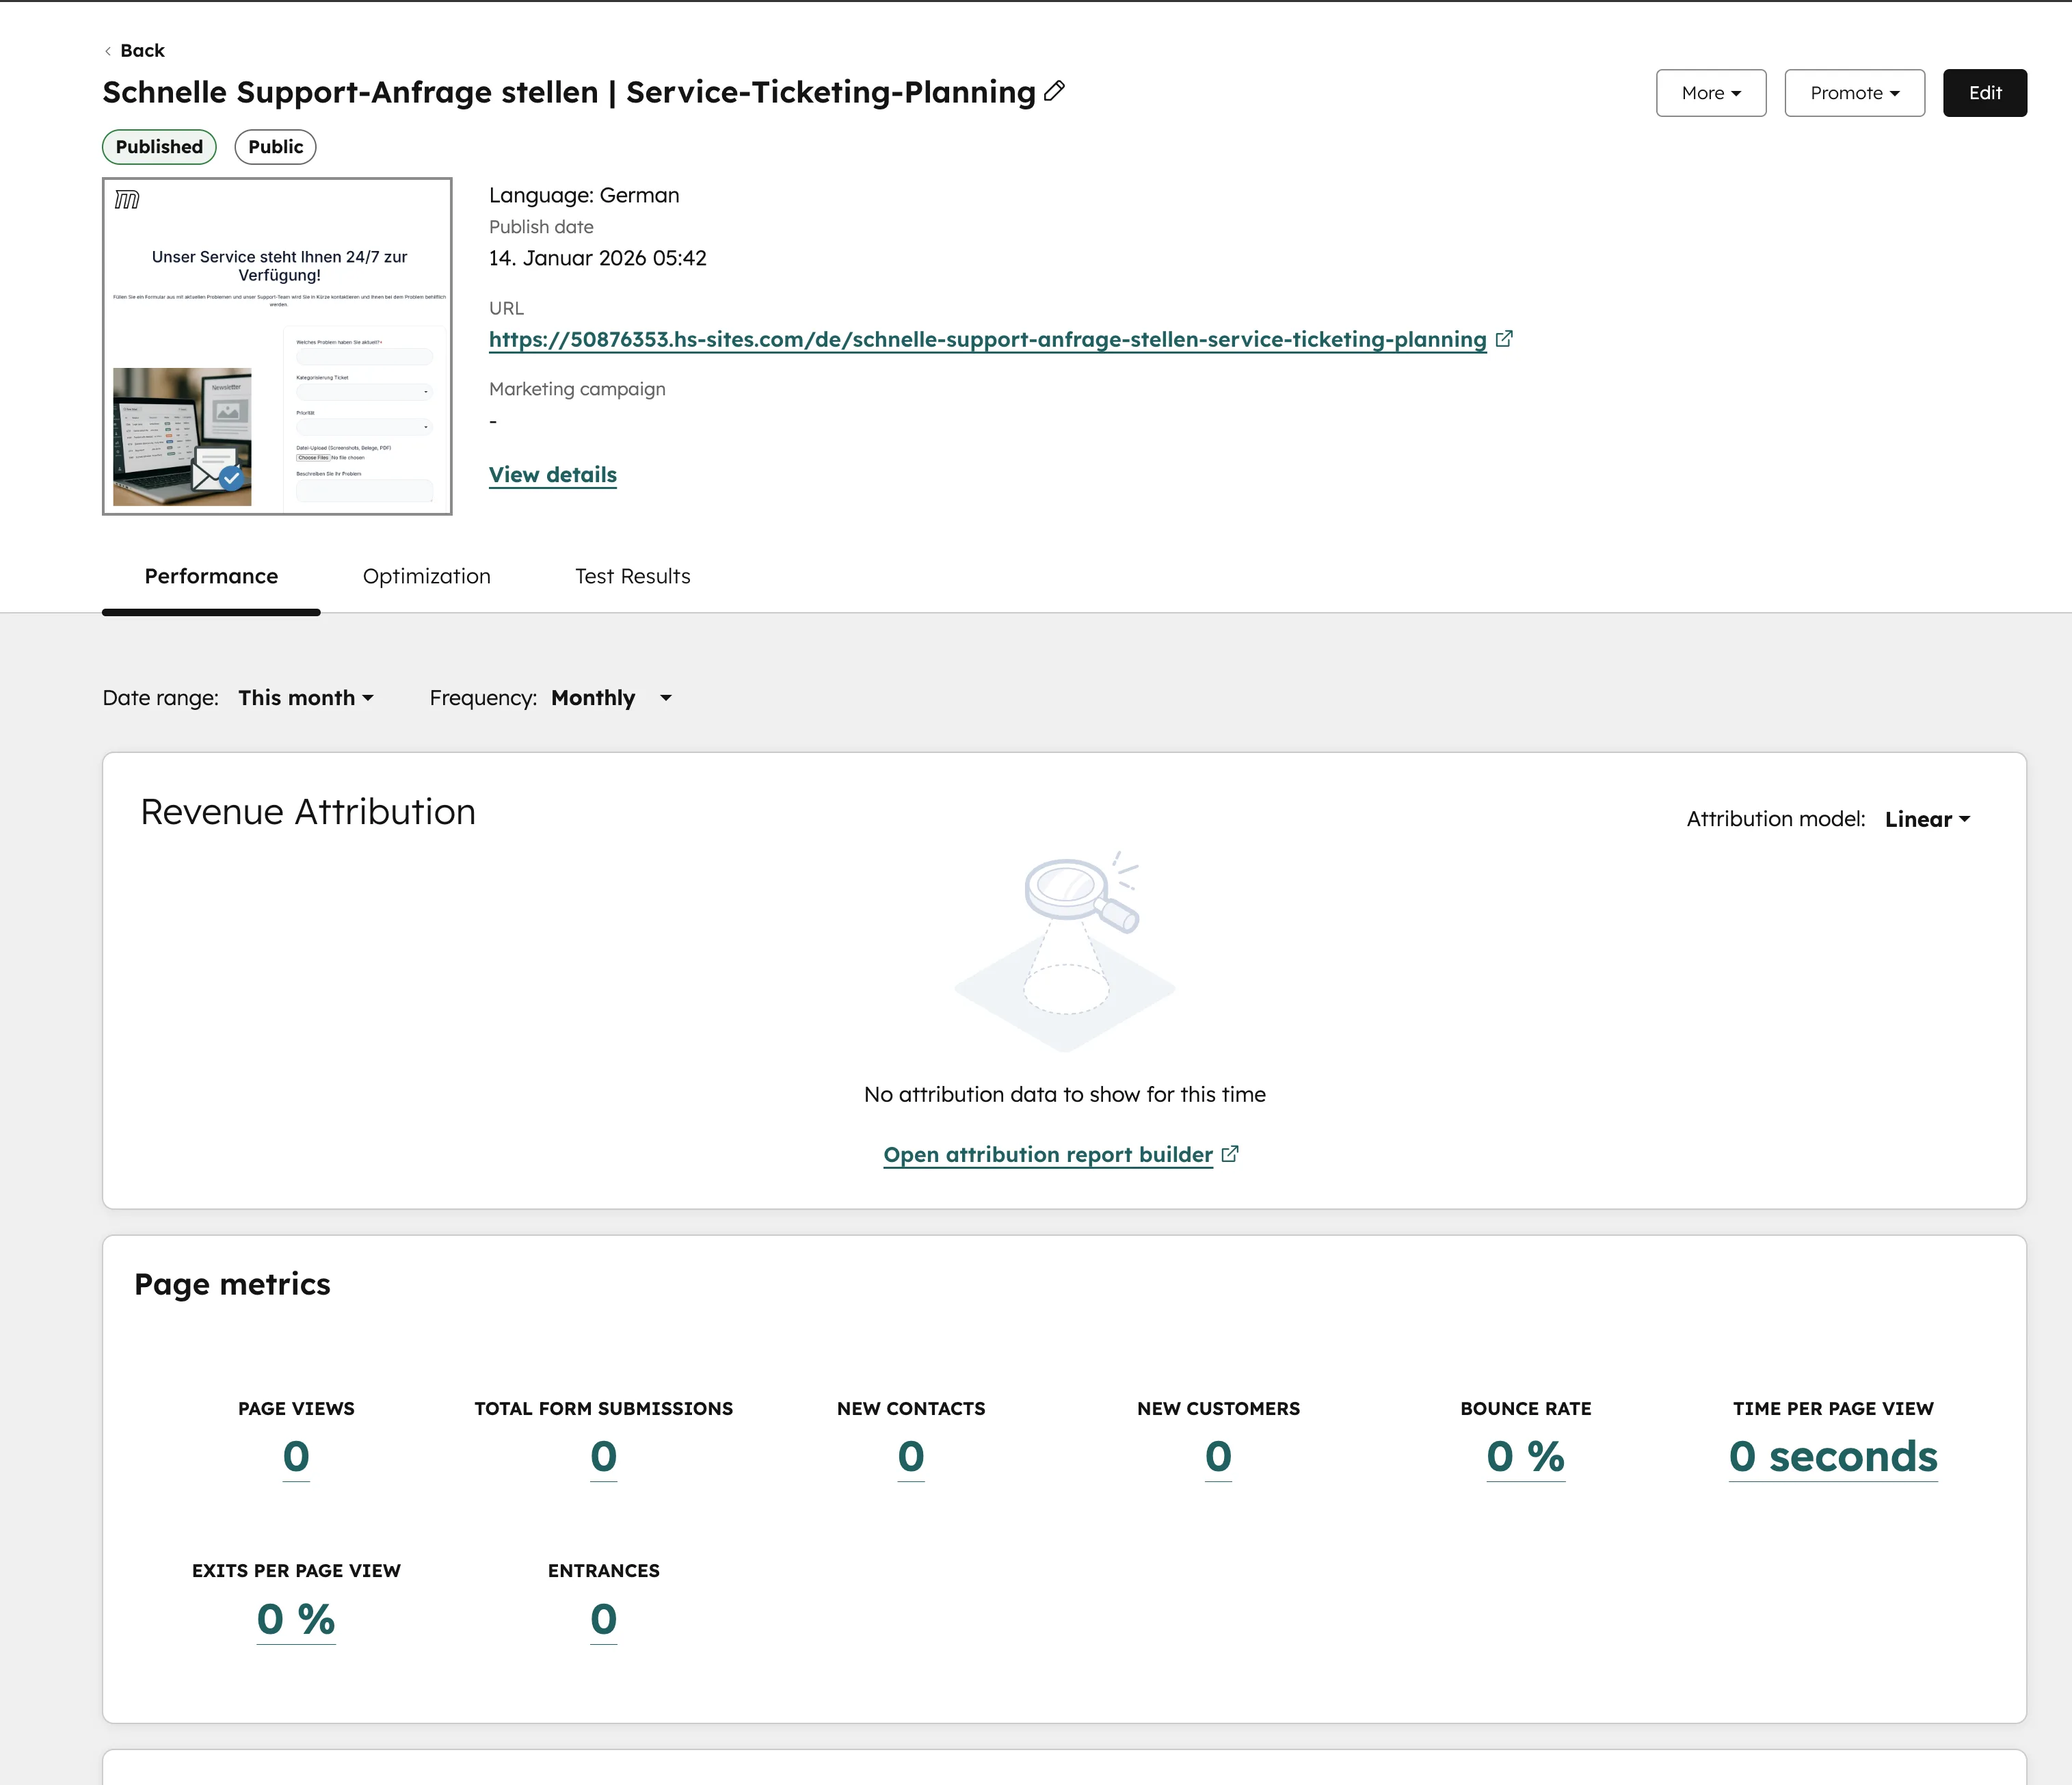Open the page URL via its external link icon
The height and width of the screenshot is (1785, 2072).
pos(1505,339)
